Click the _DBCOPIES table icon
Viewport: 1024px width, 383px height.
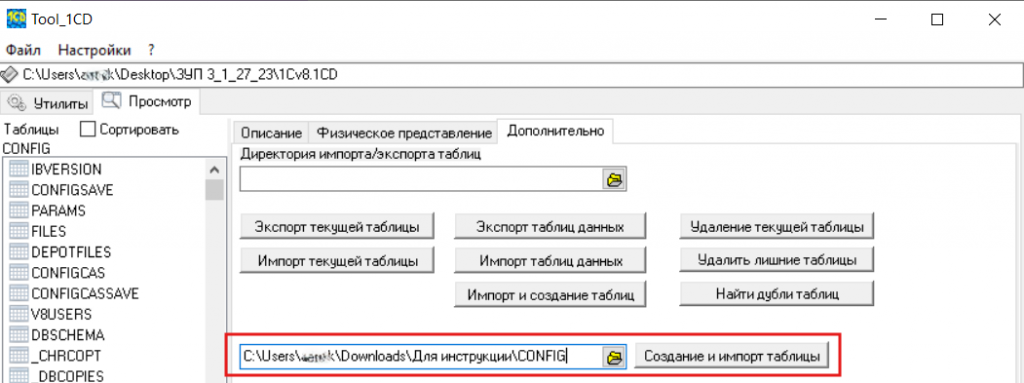[x=19, y=376]
